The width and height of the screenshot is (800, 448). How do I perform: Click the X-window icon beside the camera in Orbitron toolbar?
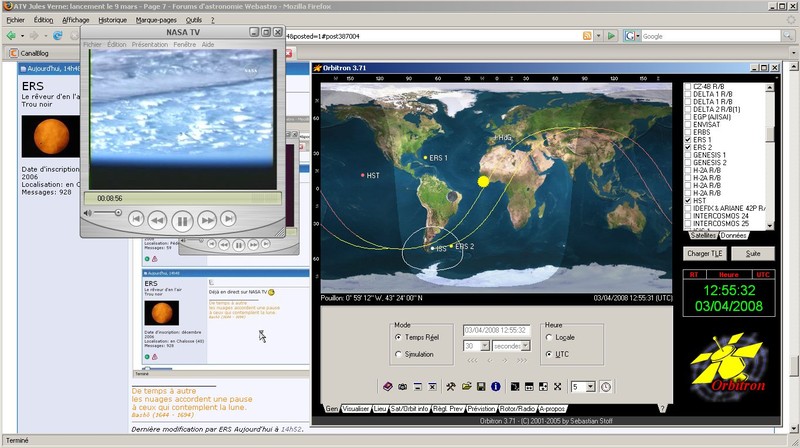(x=432, y=387)
